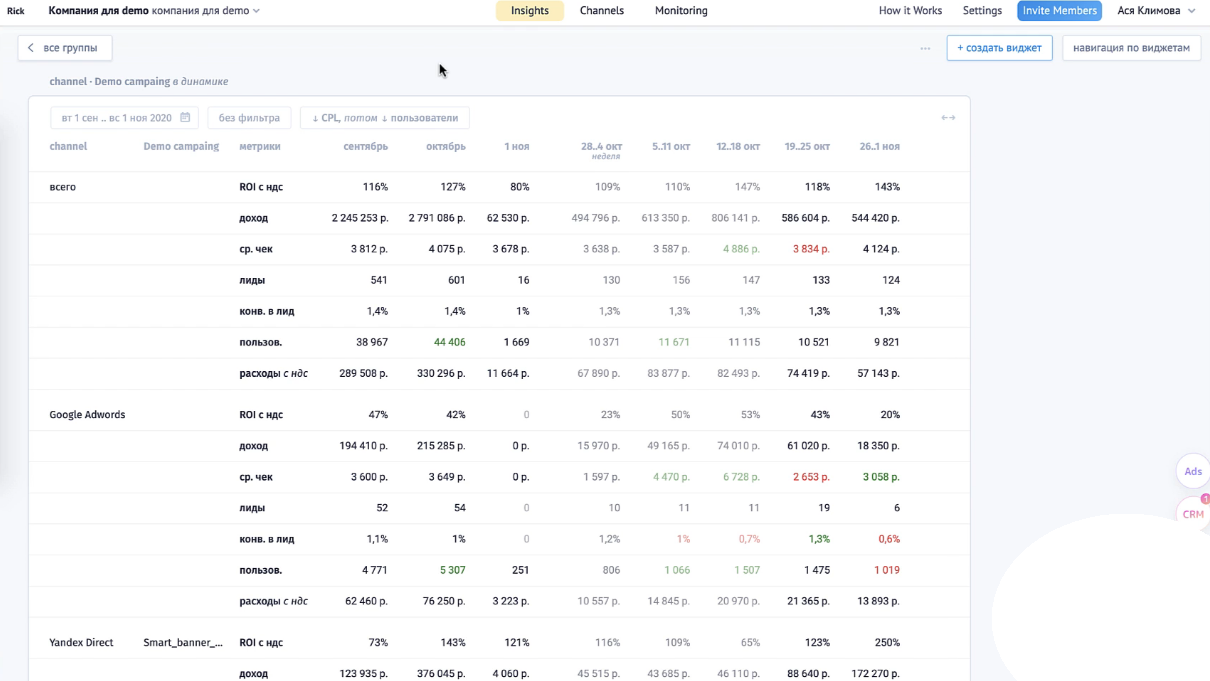Image resolution: width=1210 pixels, height=681 pixels.
Task: Click red users value 1 019
Action: (x=886, y=570)
